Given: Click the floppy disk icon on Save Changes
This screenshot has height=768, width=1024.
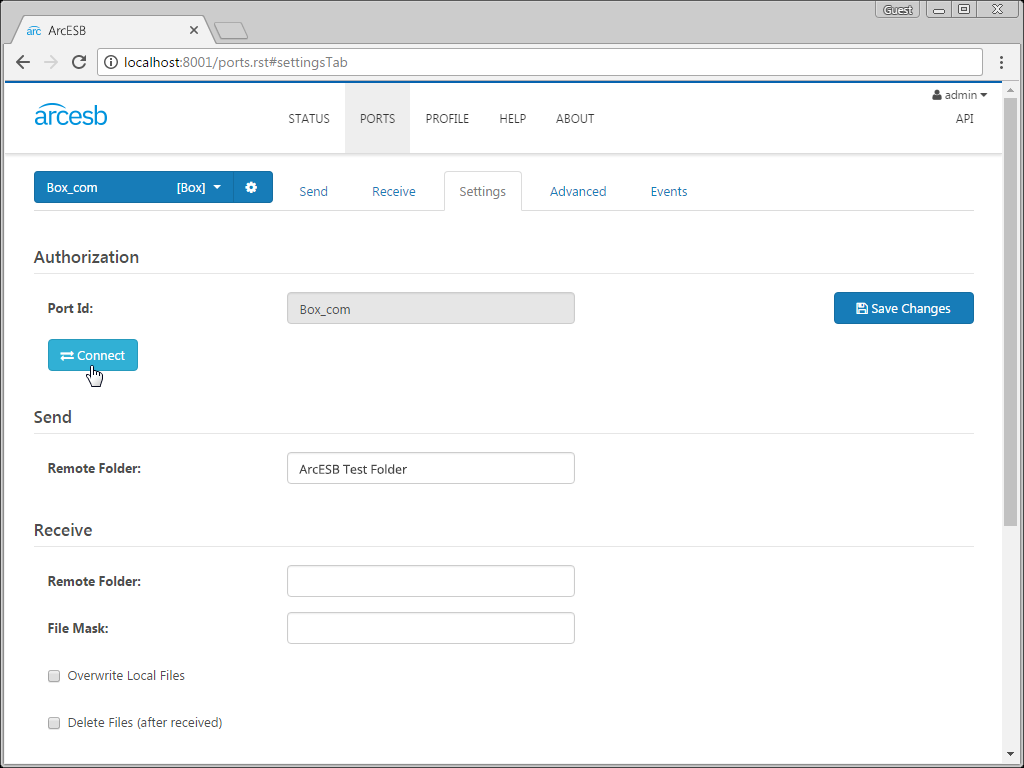Looking at the screenshot, I should point(861,308).
